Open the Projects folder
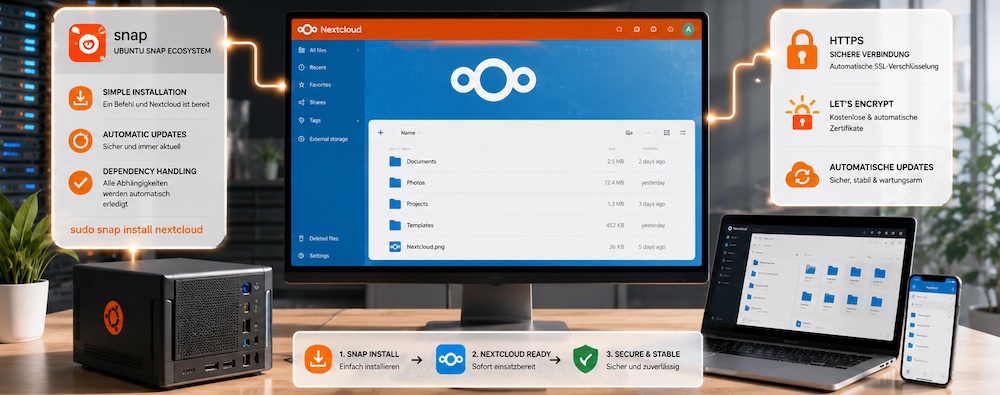This screenshot has width=1000, height=395. [x=418, y=204]
